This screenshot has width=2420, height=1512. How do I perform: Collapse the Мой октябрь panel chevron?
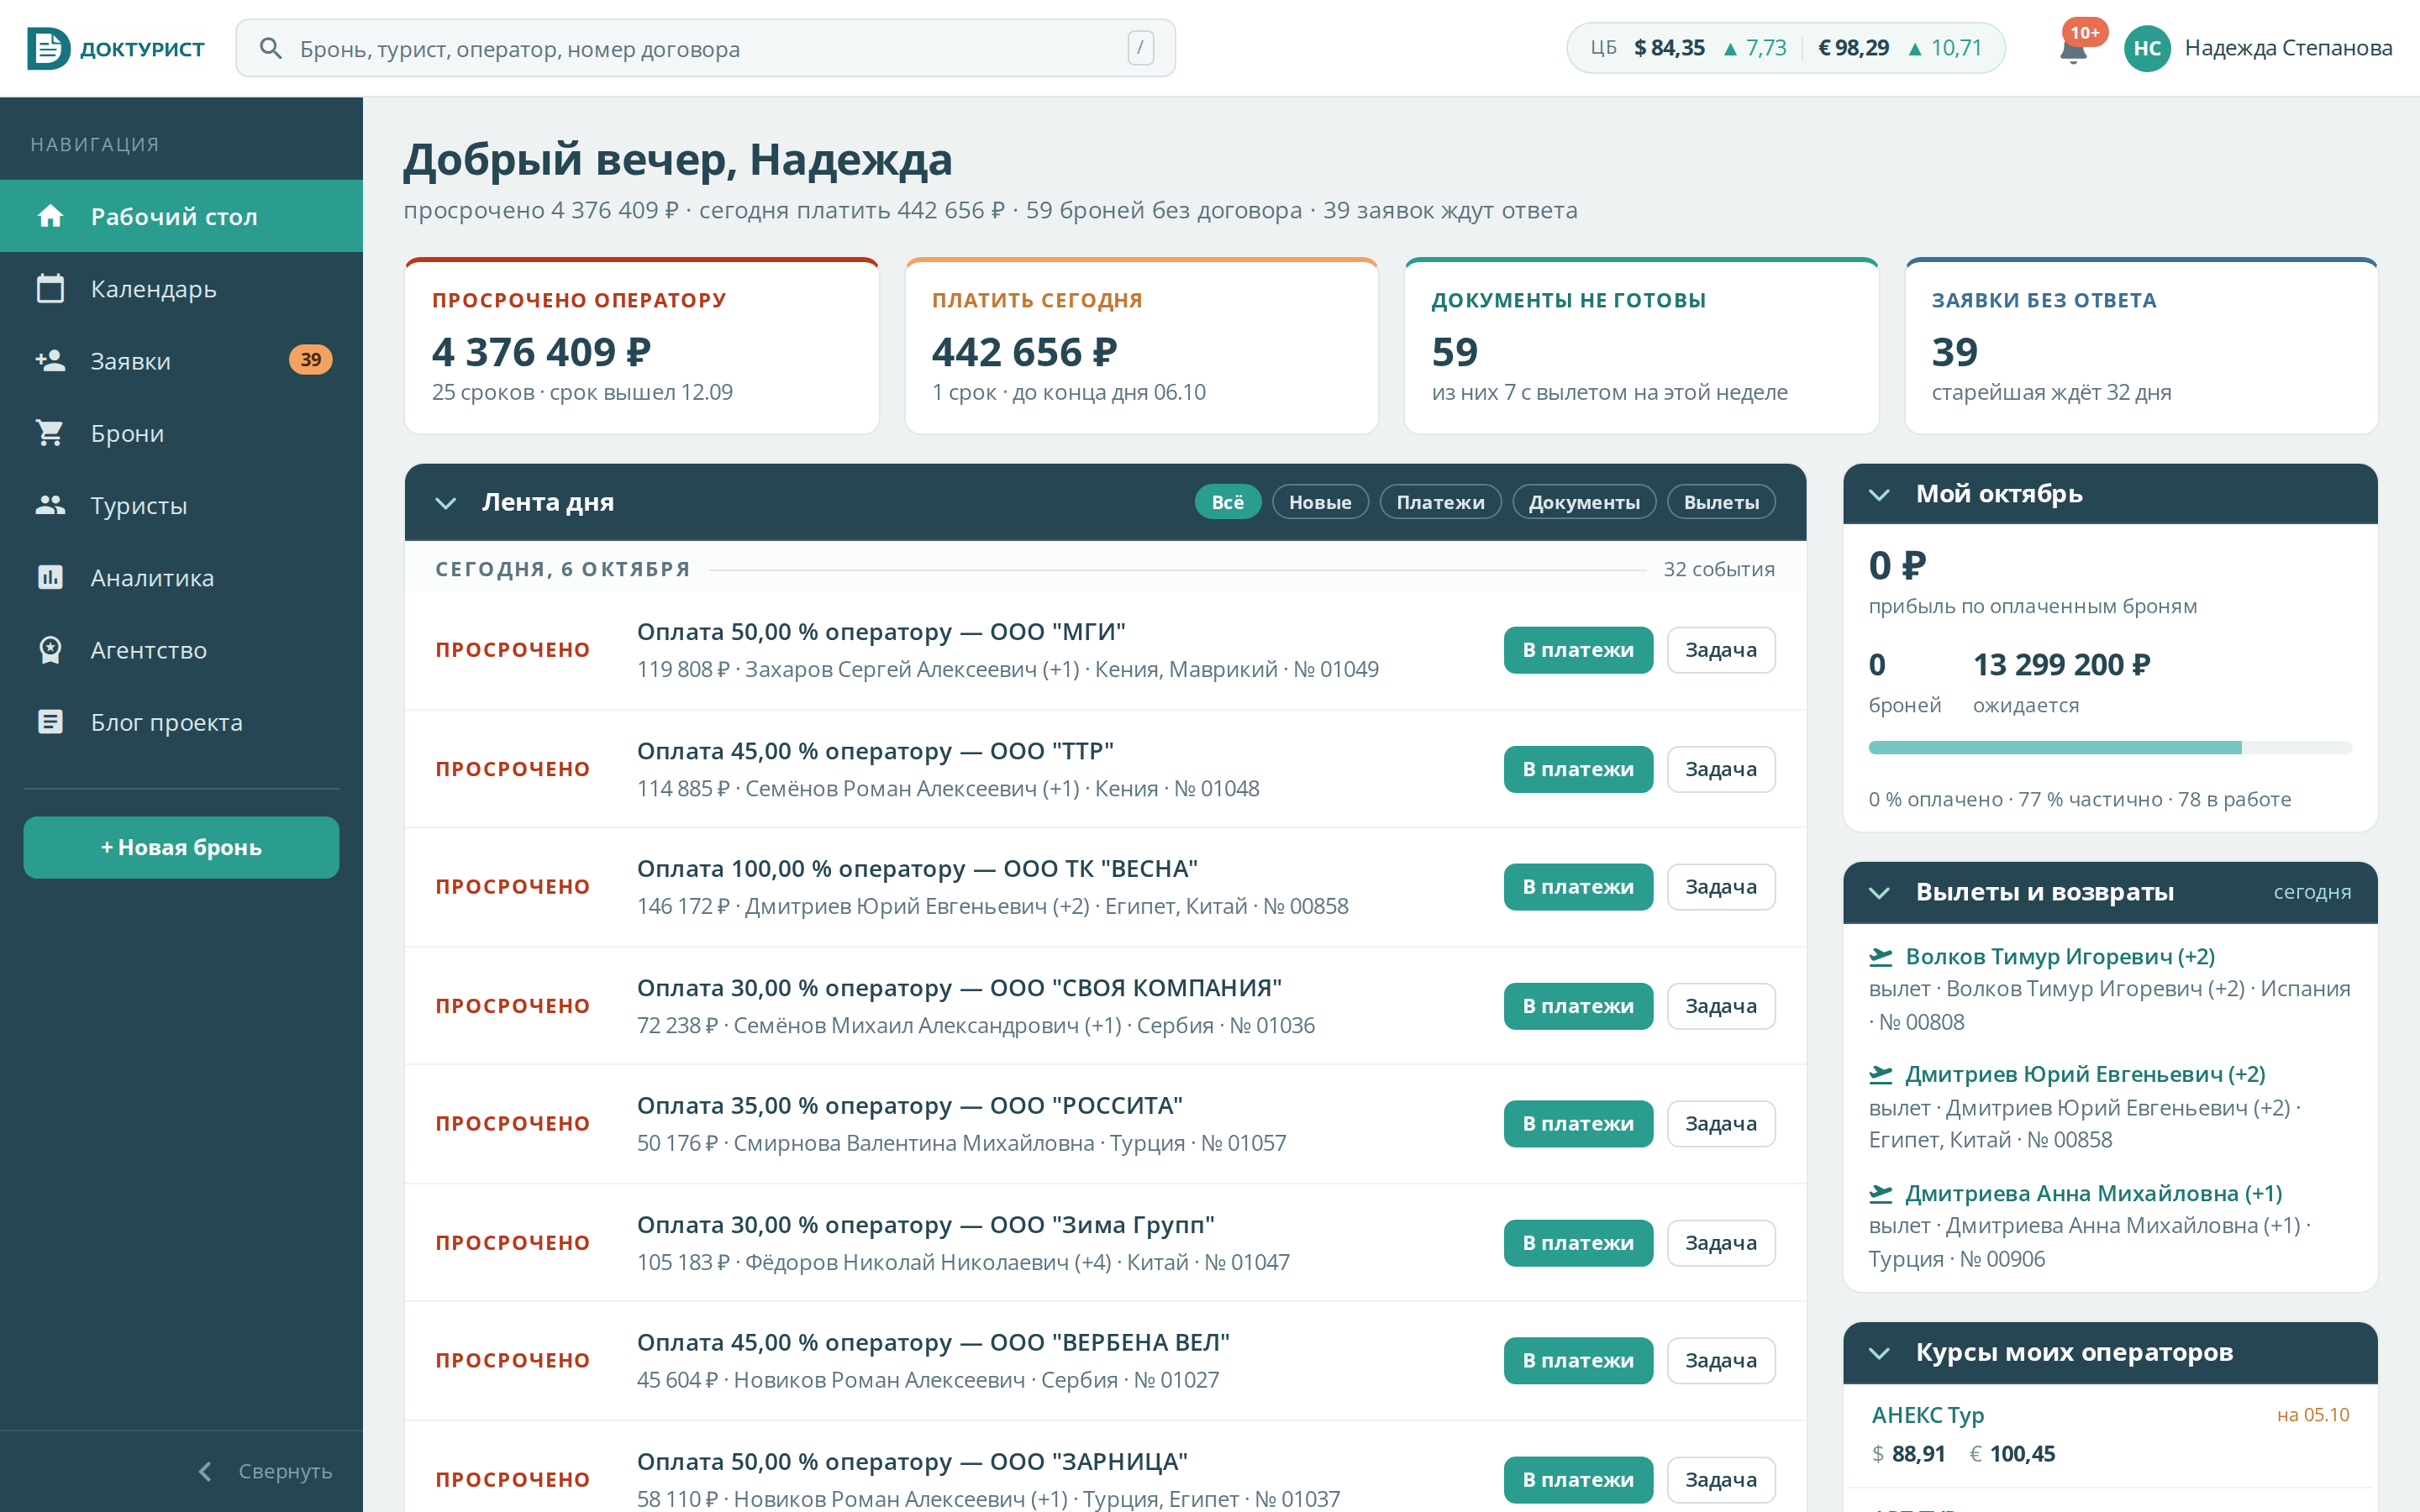1879,495
